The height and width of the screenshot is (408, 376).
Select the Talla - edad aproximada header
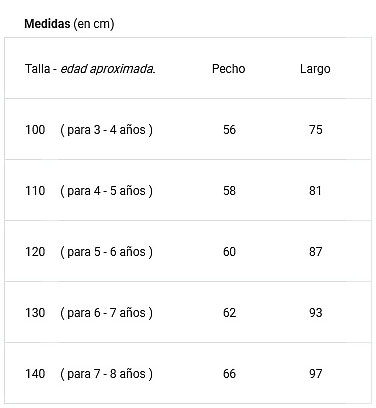tap(90, 69)
